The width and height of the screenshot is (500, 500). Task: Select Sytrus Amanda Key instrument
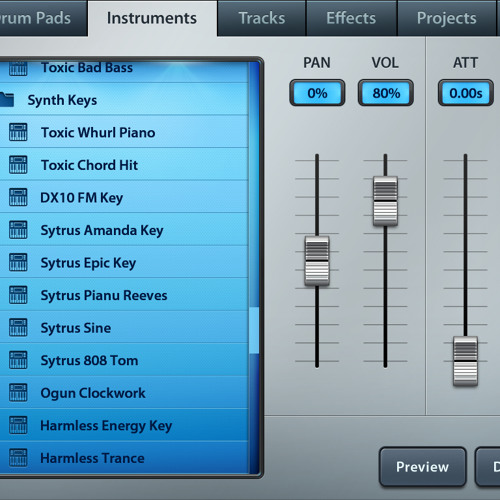tap(124, 229)
